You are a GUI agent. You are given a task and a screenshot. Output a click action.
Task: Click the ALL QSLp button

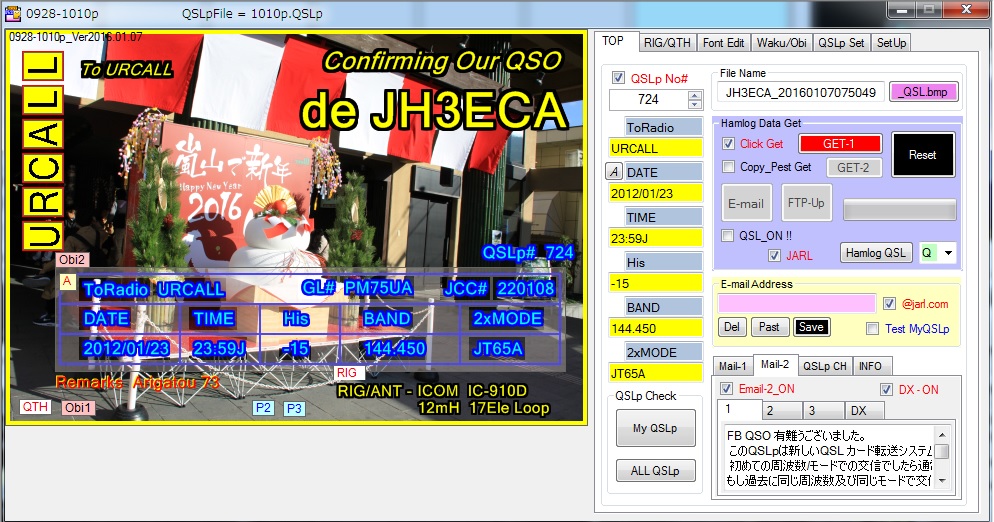655,471
